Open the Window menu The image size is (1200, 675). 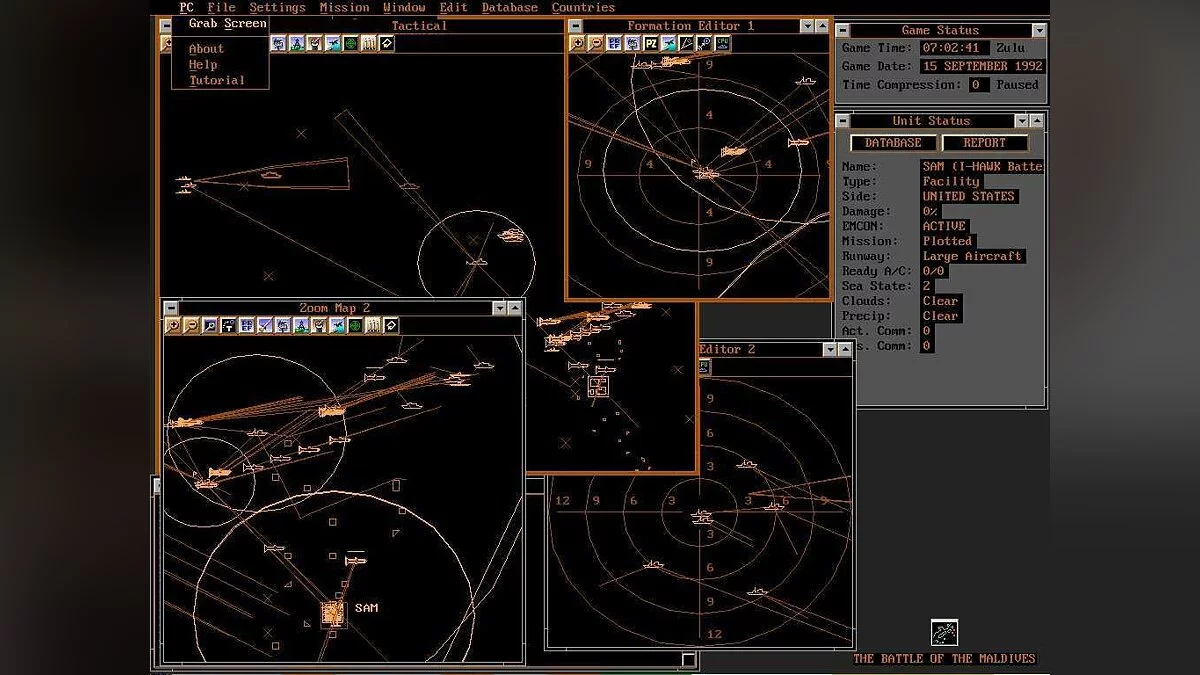404,7
